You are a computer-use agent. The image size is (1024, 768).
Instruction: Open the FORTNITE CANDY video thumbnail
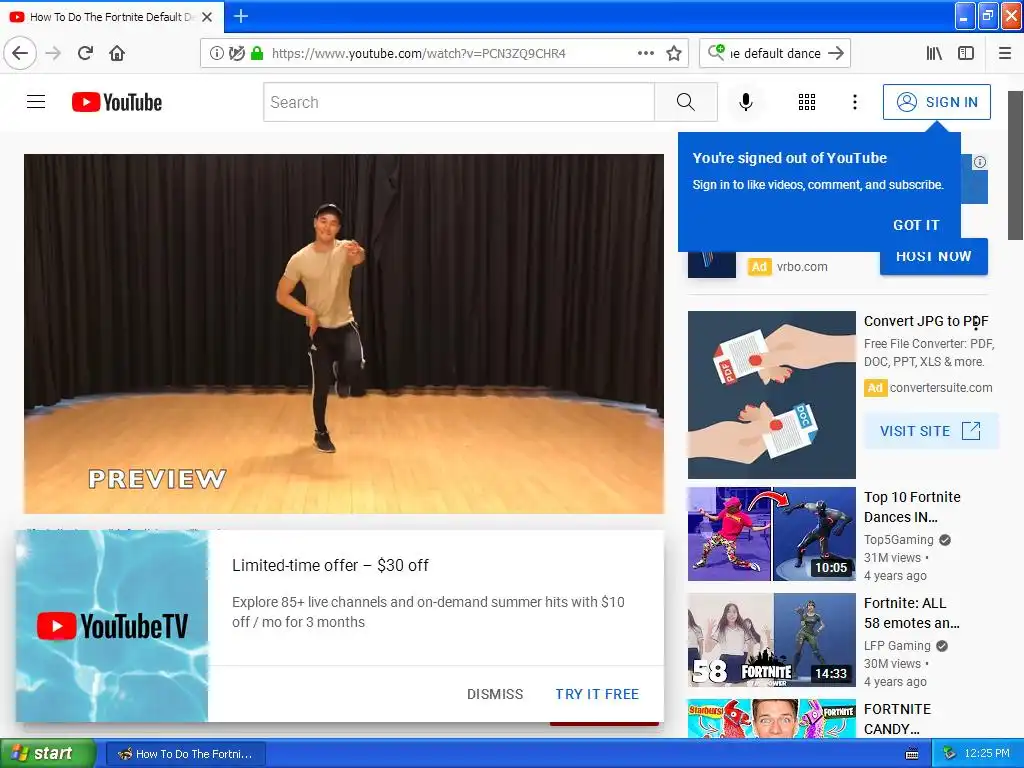(x=771, y=718)
